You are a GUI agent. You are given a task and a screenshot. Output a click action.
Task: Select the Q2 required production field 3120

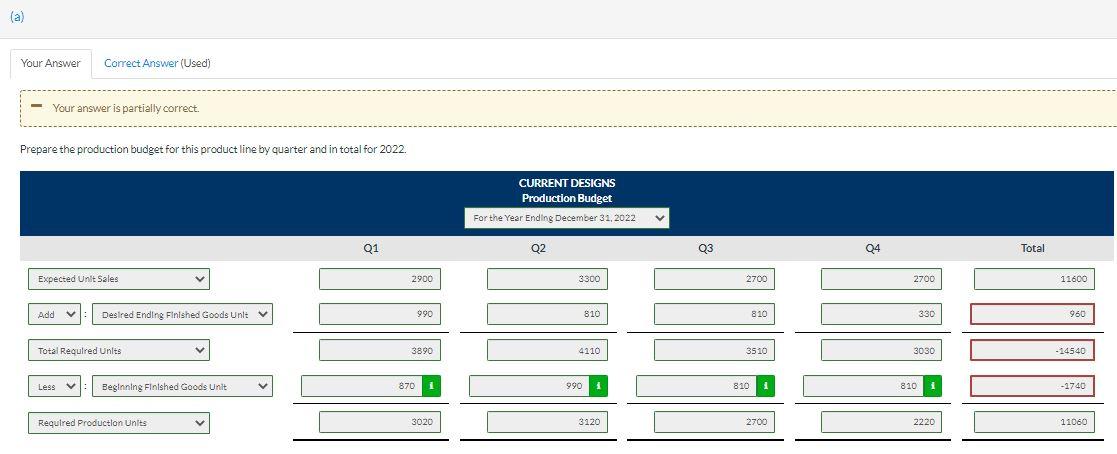point(547,422)
